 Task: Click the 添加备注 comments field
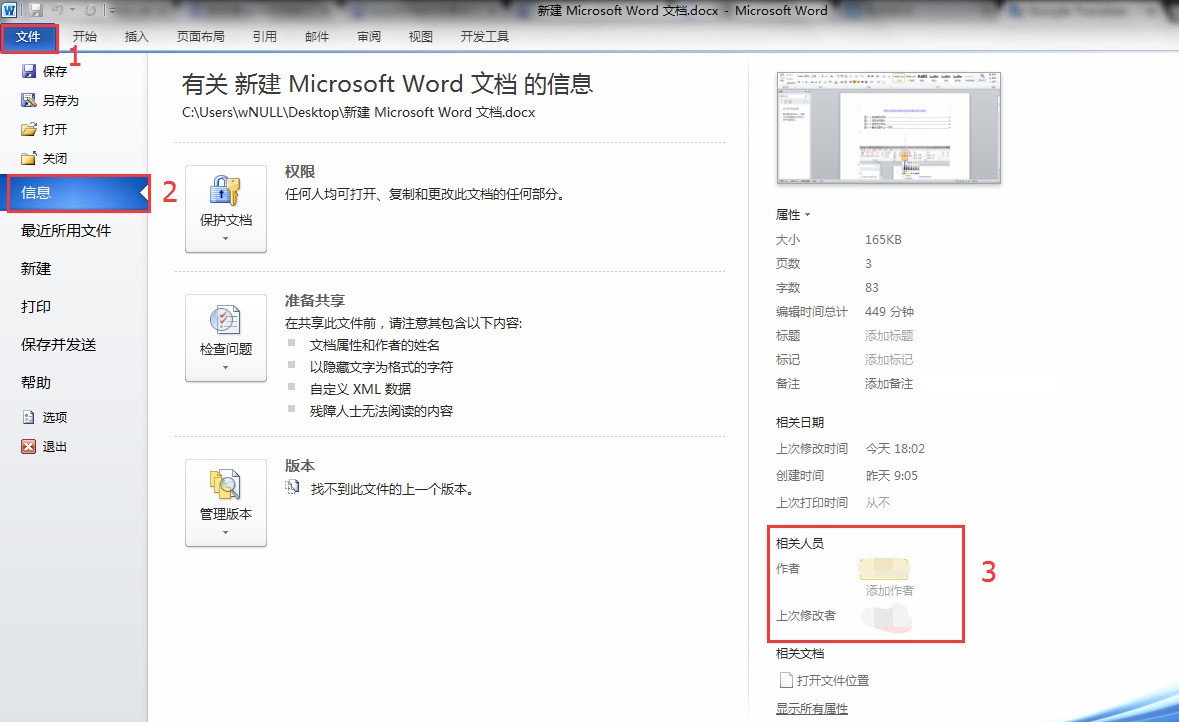889,384
